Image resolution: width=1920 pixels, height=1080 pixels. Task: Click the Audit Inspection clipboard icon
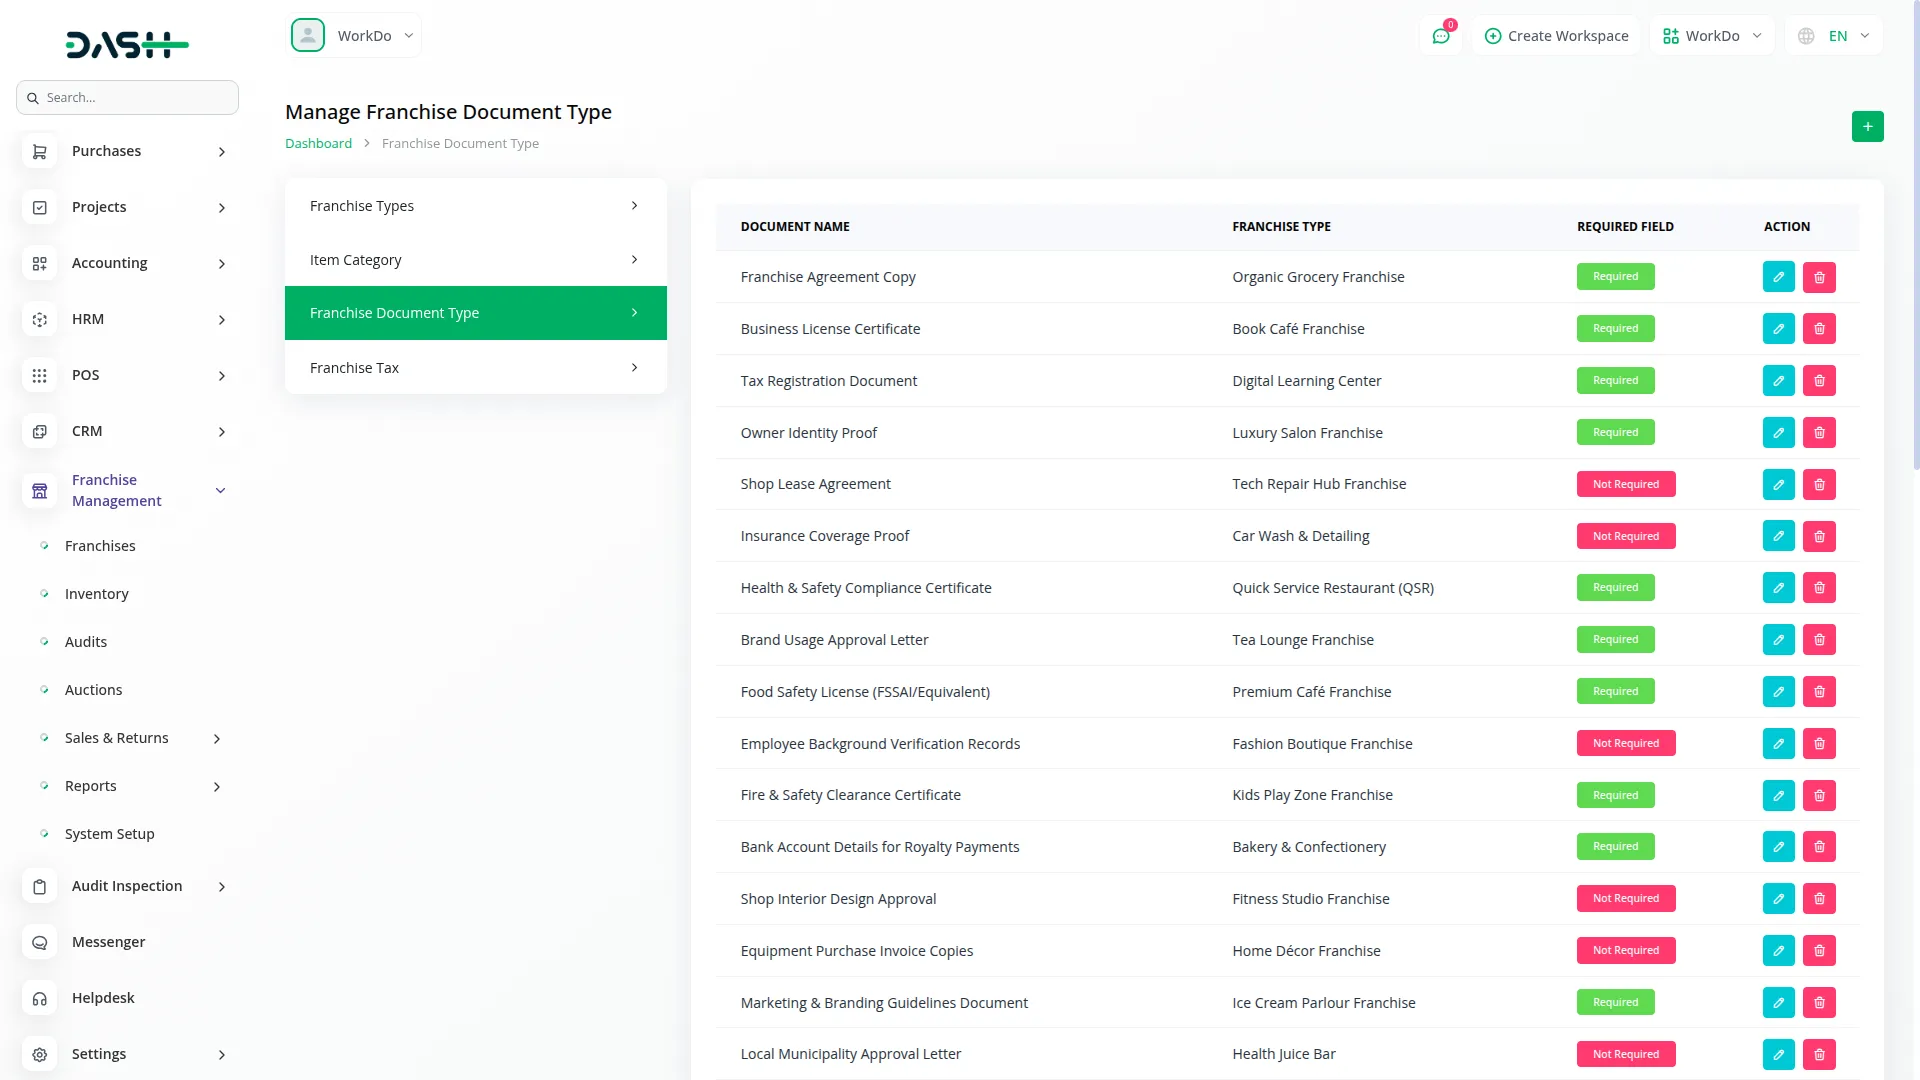pyautogui.click(x=40, y=886)
